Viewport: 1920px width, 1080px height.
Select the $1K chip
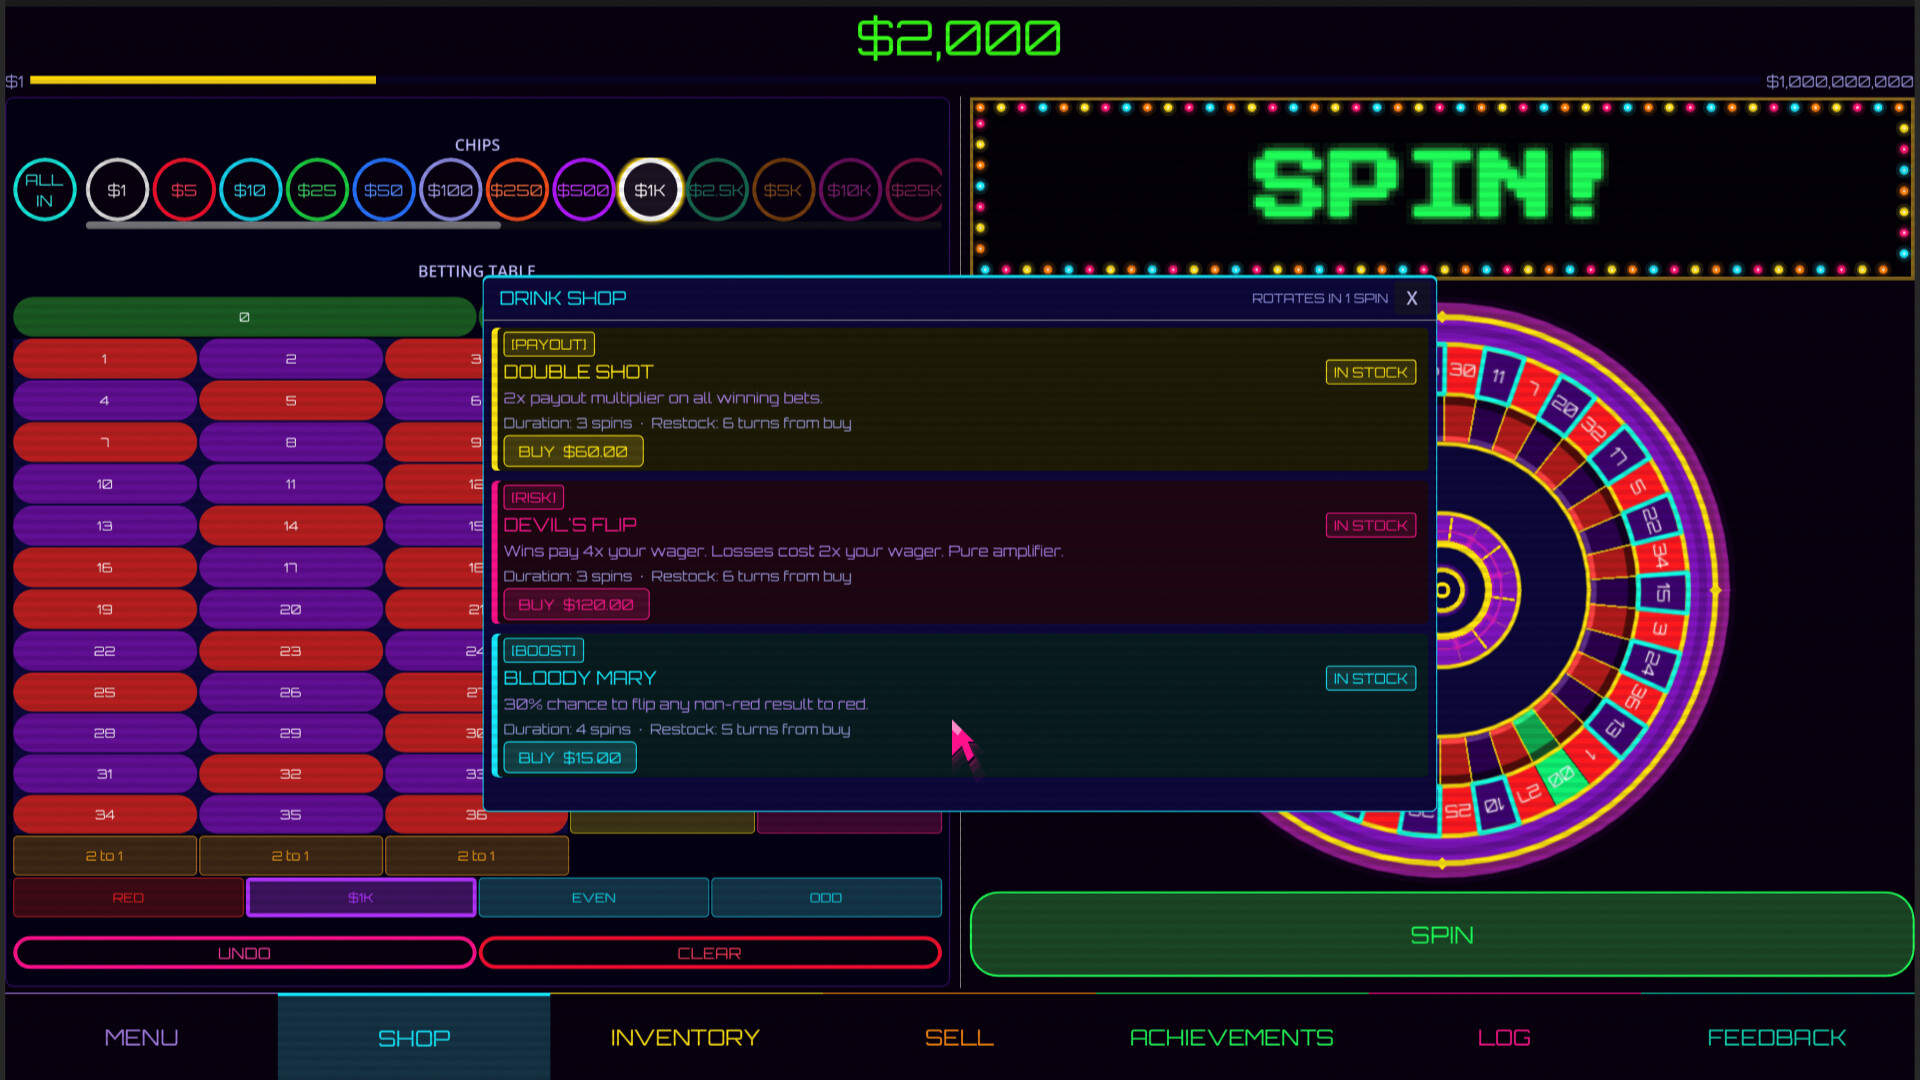pyautogui.click(x=650, y=190)
